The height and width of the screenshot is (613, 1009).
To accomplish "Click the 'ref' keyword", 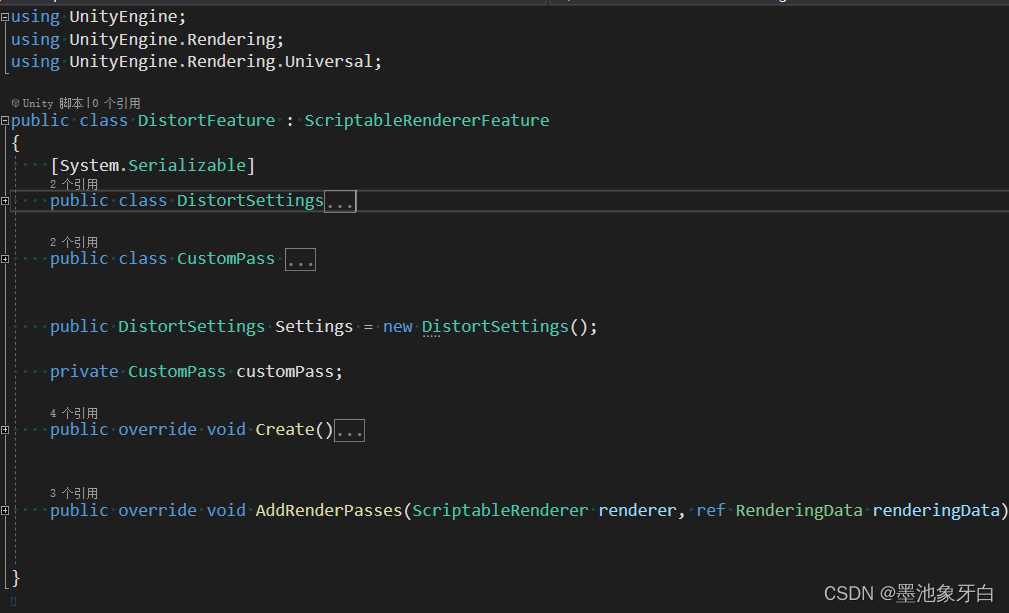I will [710, 511].
